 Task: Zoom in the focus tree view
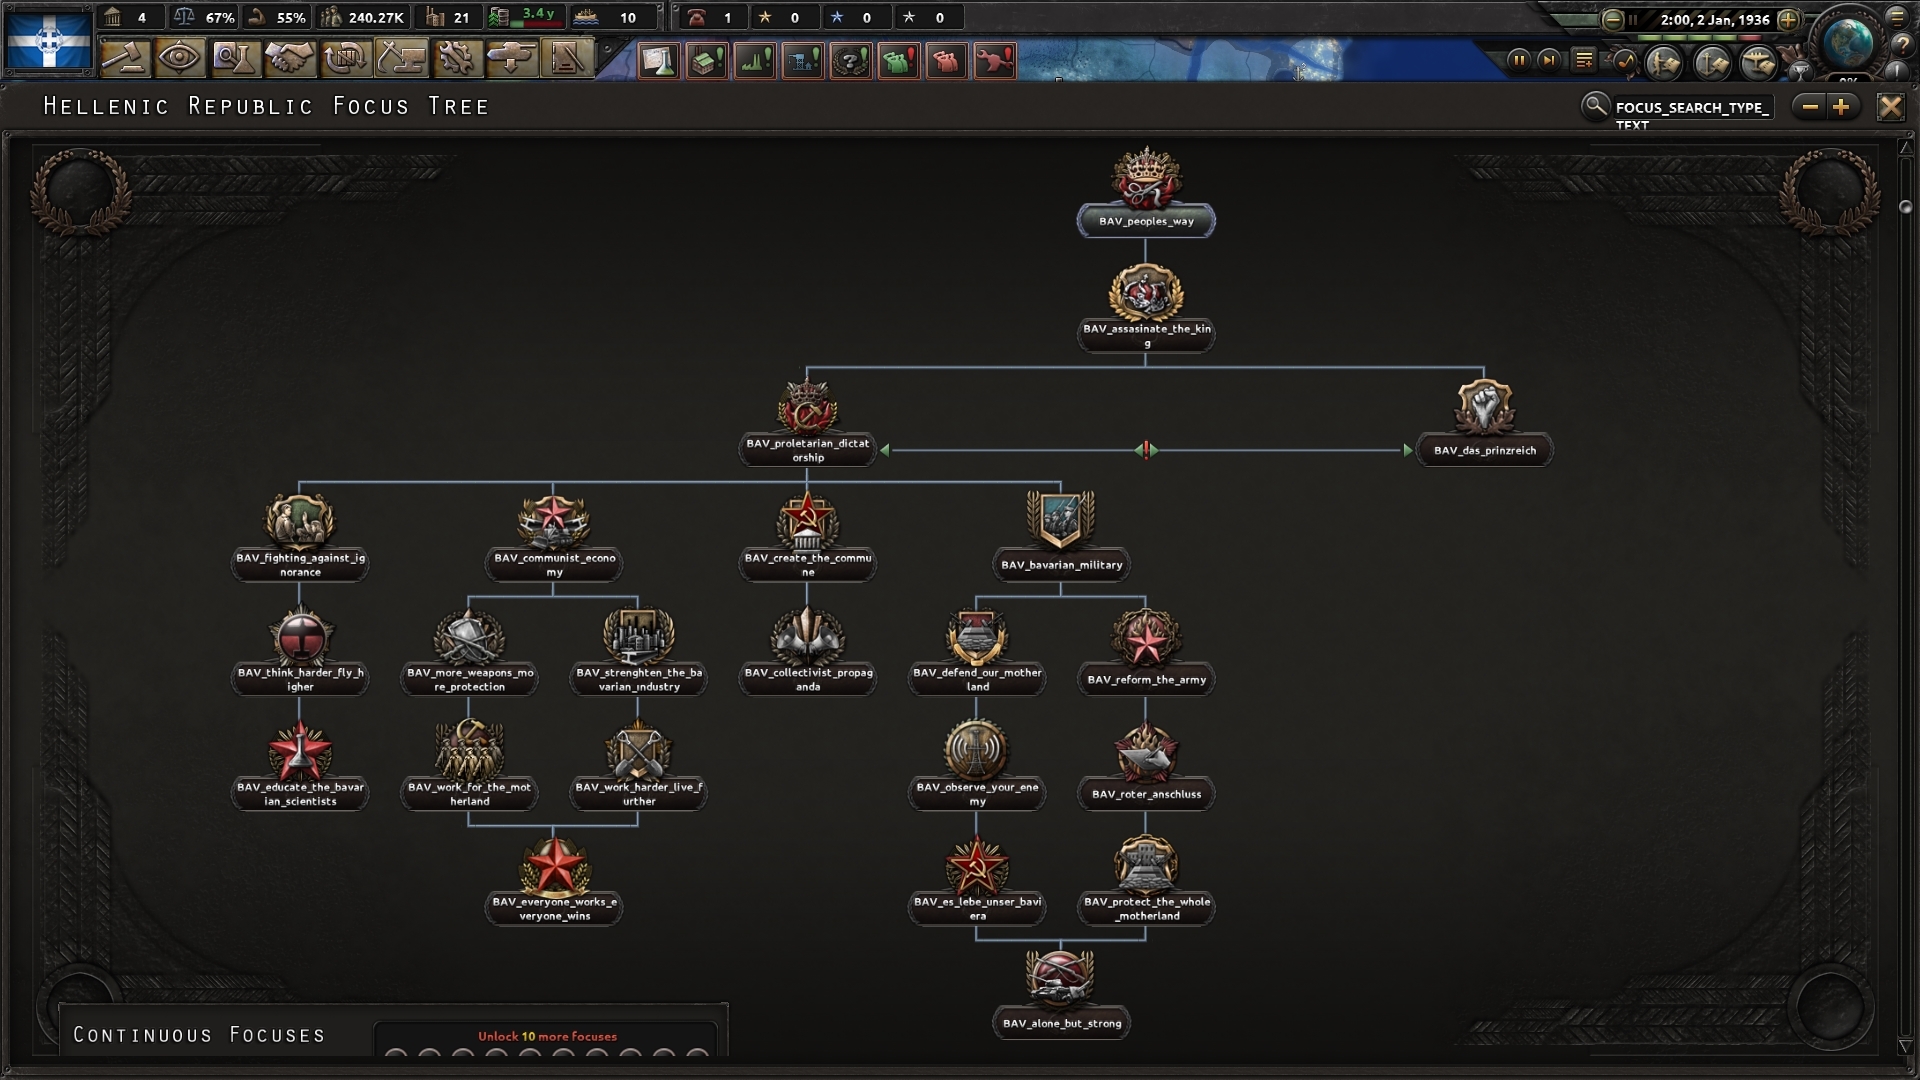[x=1842, y=107]
